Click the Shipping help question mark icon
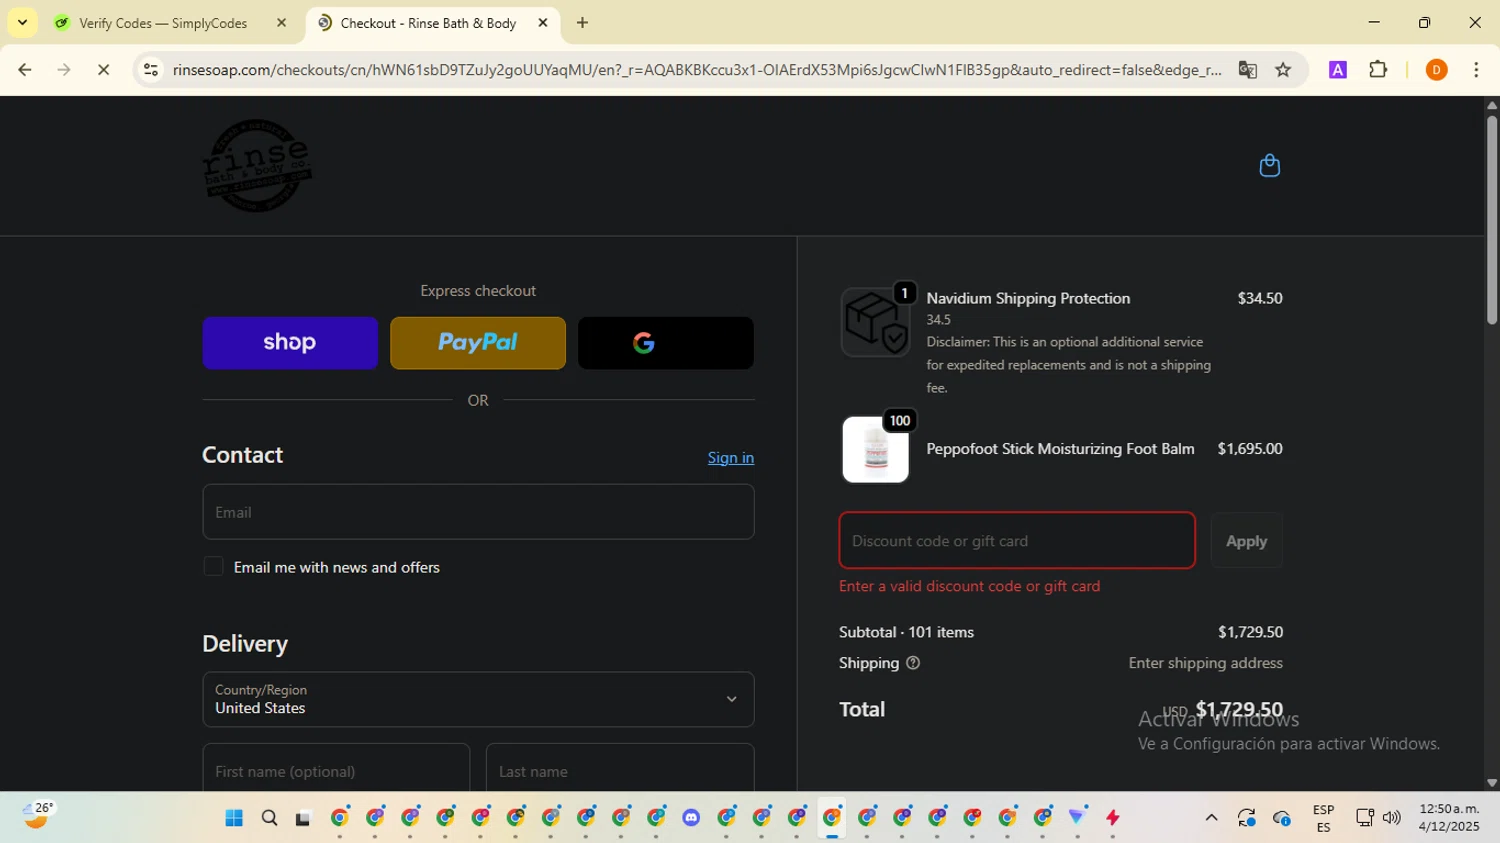1500x843 pixels. [x=912, y=663]
